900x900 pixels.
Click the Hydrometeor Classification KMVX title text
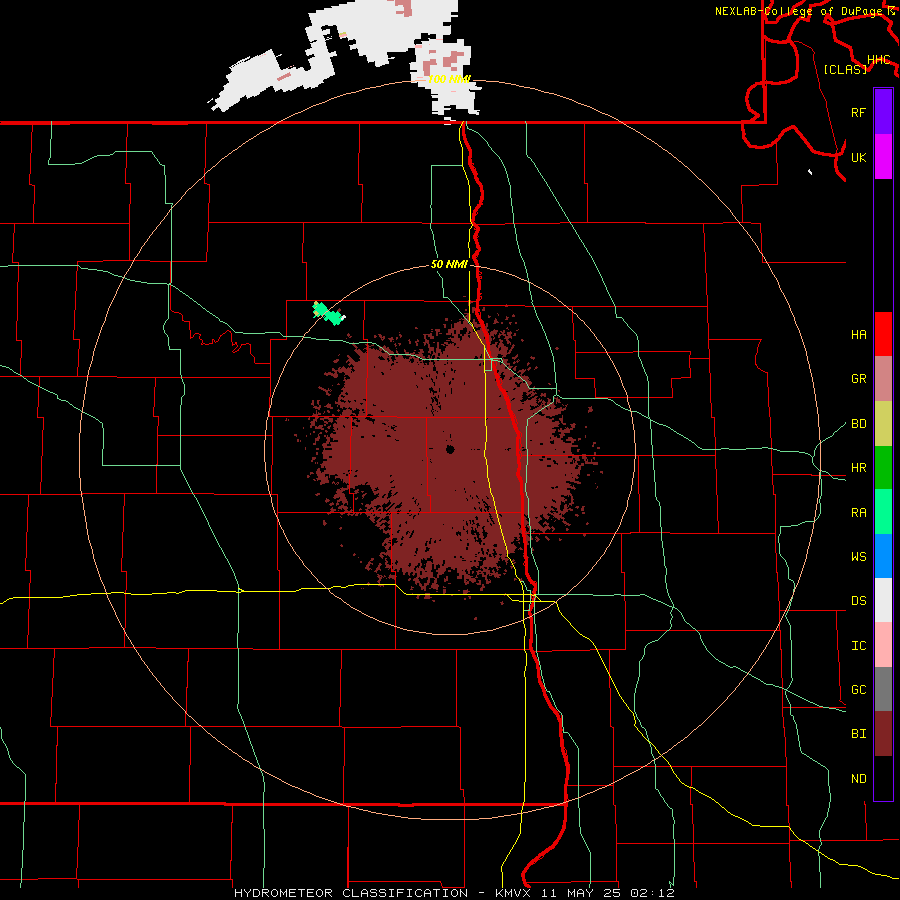click(x=454, y=893)
